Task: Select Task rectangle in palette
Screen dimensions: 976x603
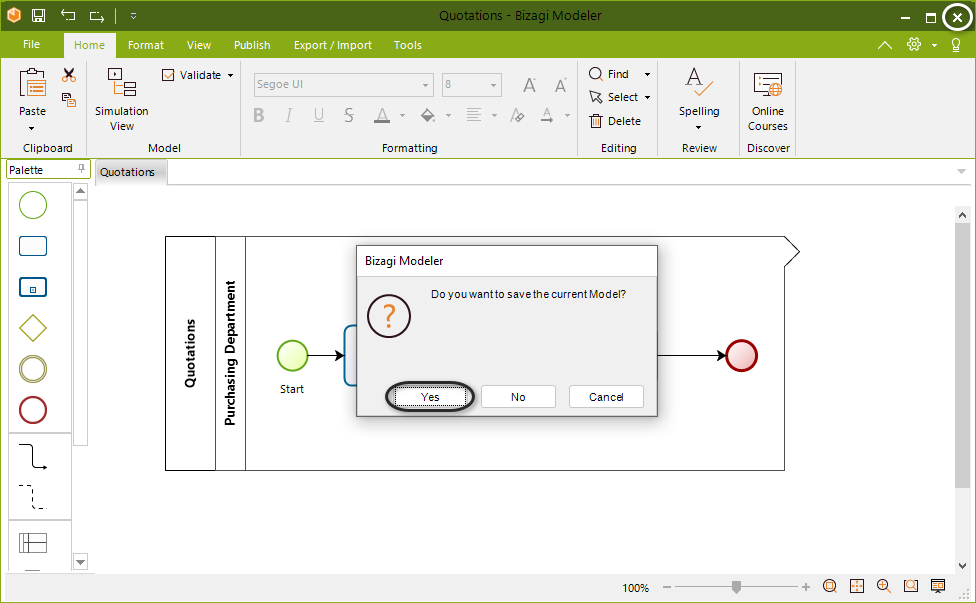Action: click(33, 246)
